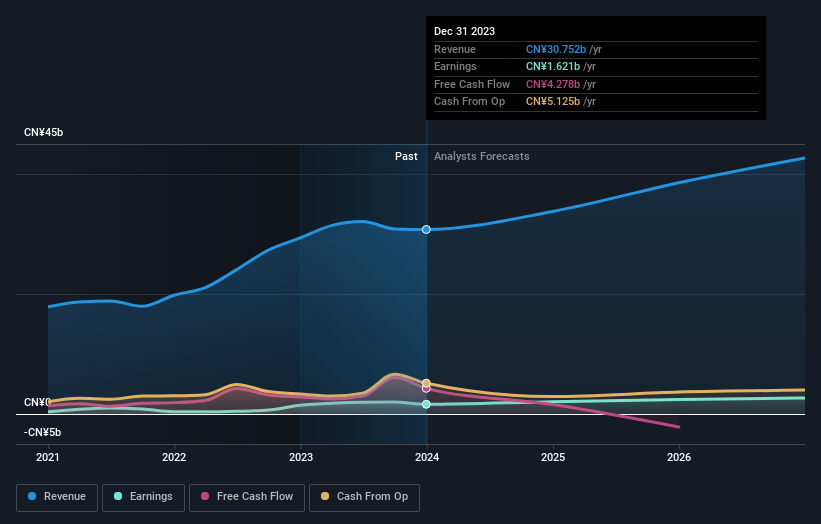821x524 pixels.
Task: Click the CN¥45b y-axis label
Action: point(43,132)
